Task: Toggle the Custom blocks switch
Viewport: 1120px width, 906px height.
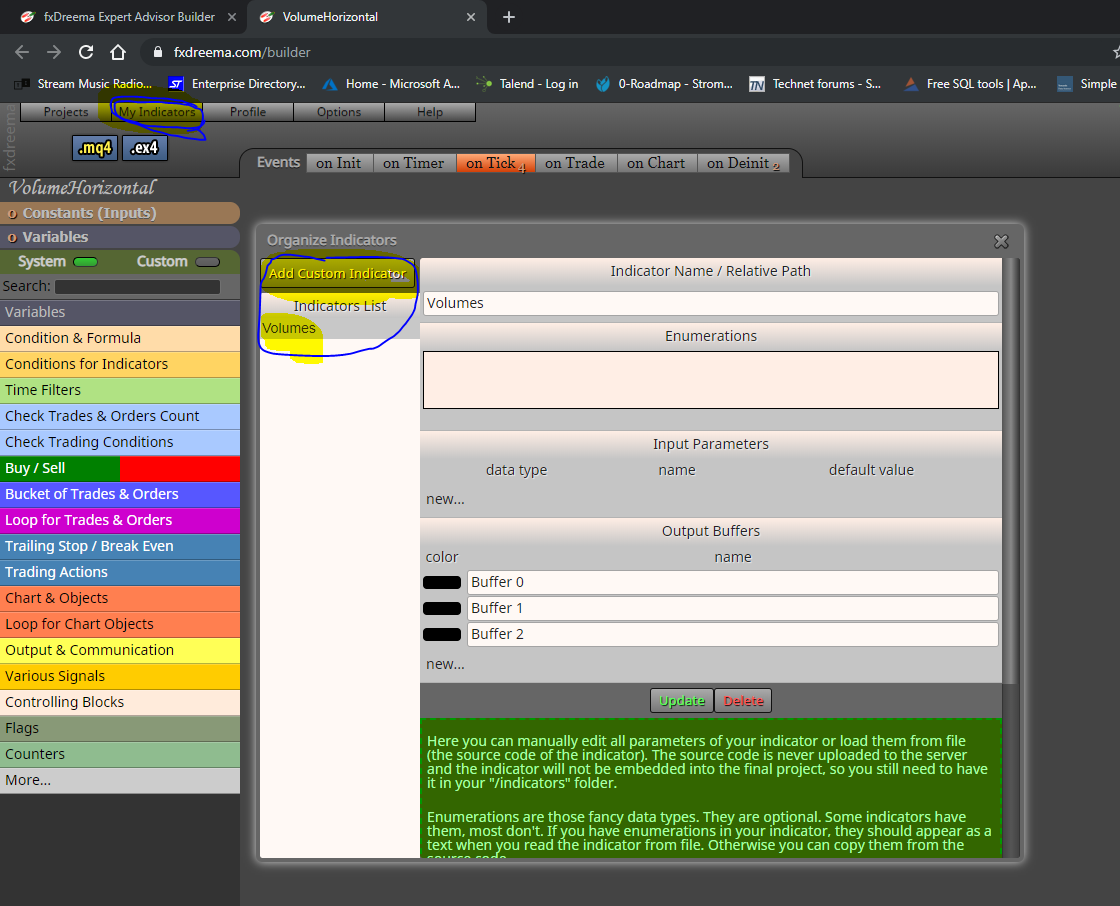Action: 207,262
